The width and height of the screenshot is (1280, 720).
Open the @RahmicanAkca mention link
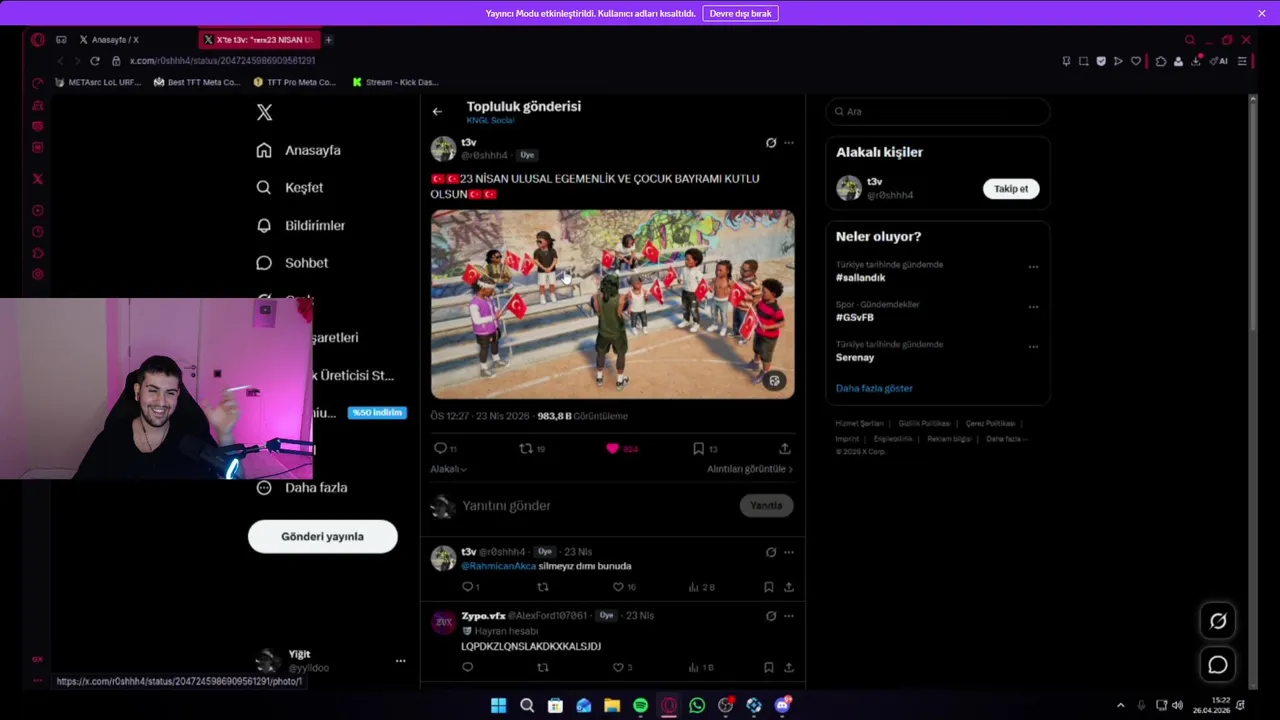(x=498, y=566)
